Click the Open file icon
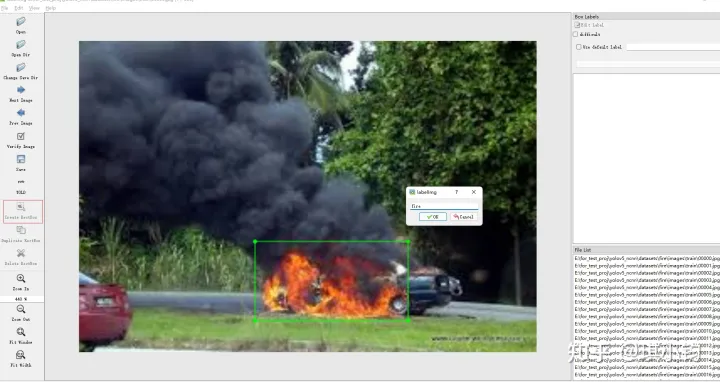720x382 pixels. click(x=21, y=22)
